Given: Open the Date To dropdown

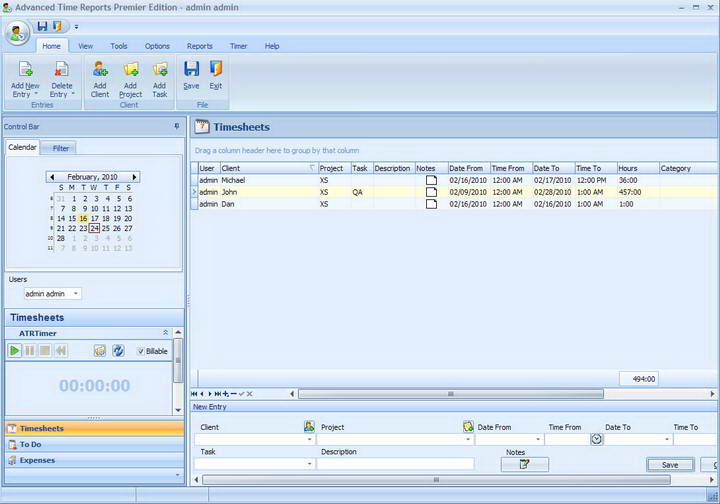Looking at the screenshot, I should pyautogui.click(x=667, y=439).
